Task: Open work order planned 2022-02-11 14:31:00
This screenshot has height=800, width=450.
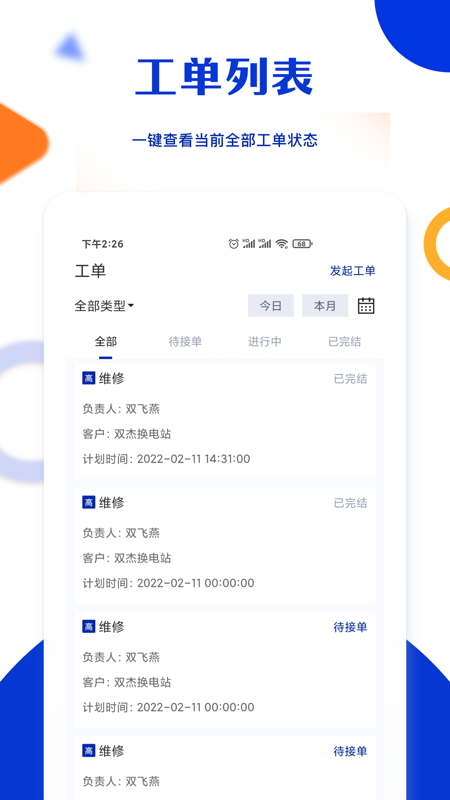Action: pyautogui.click(x=225, y=421)
